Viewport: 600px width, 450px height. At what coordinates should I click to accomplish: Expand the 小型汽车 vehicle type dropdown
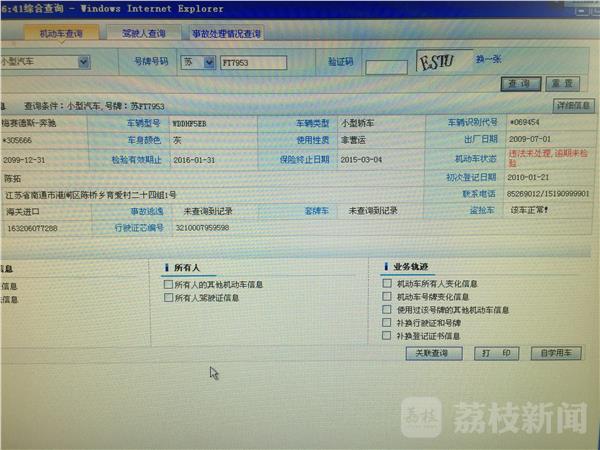coord(84,61)
